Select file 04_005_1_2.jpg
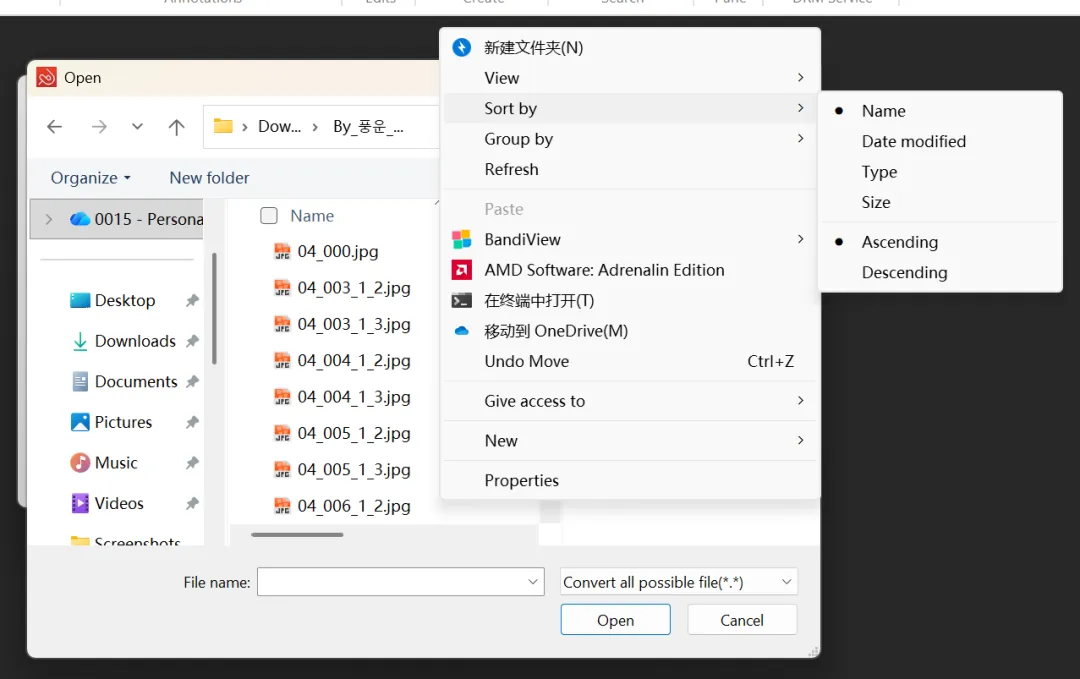1080x679 pixels. pyautogui.click(x=342, y=433)
